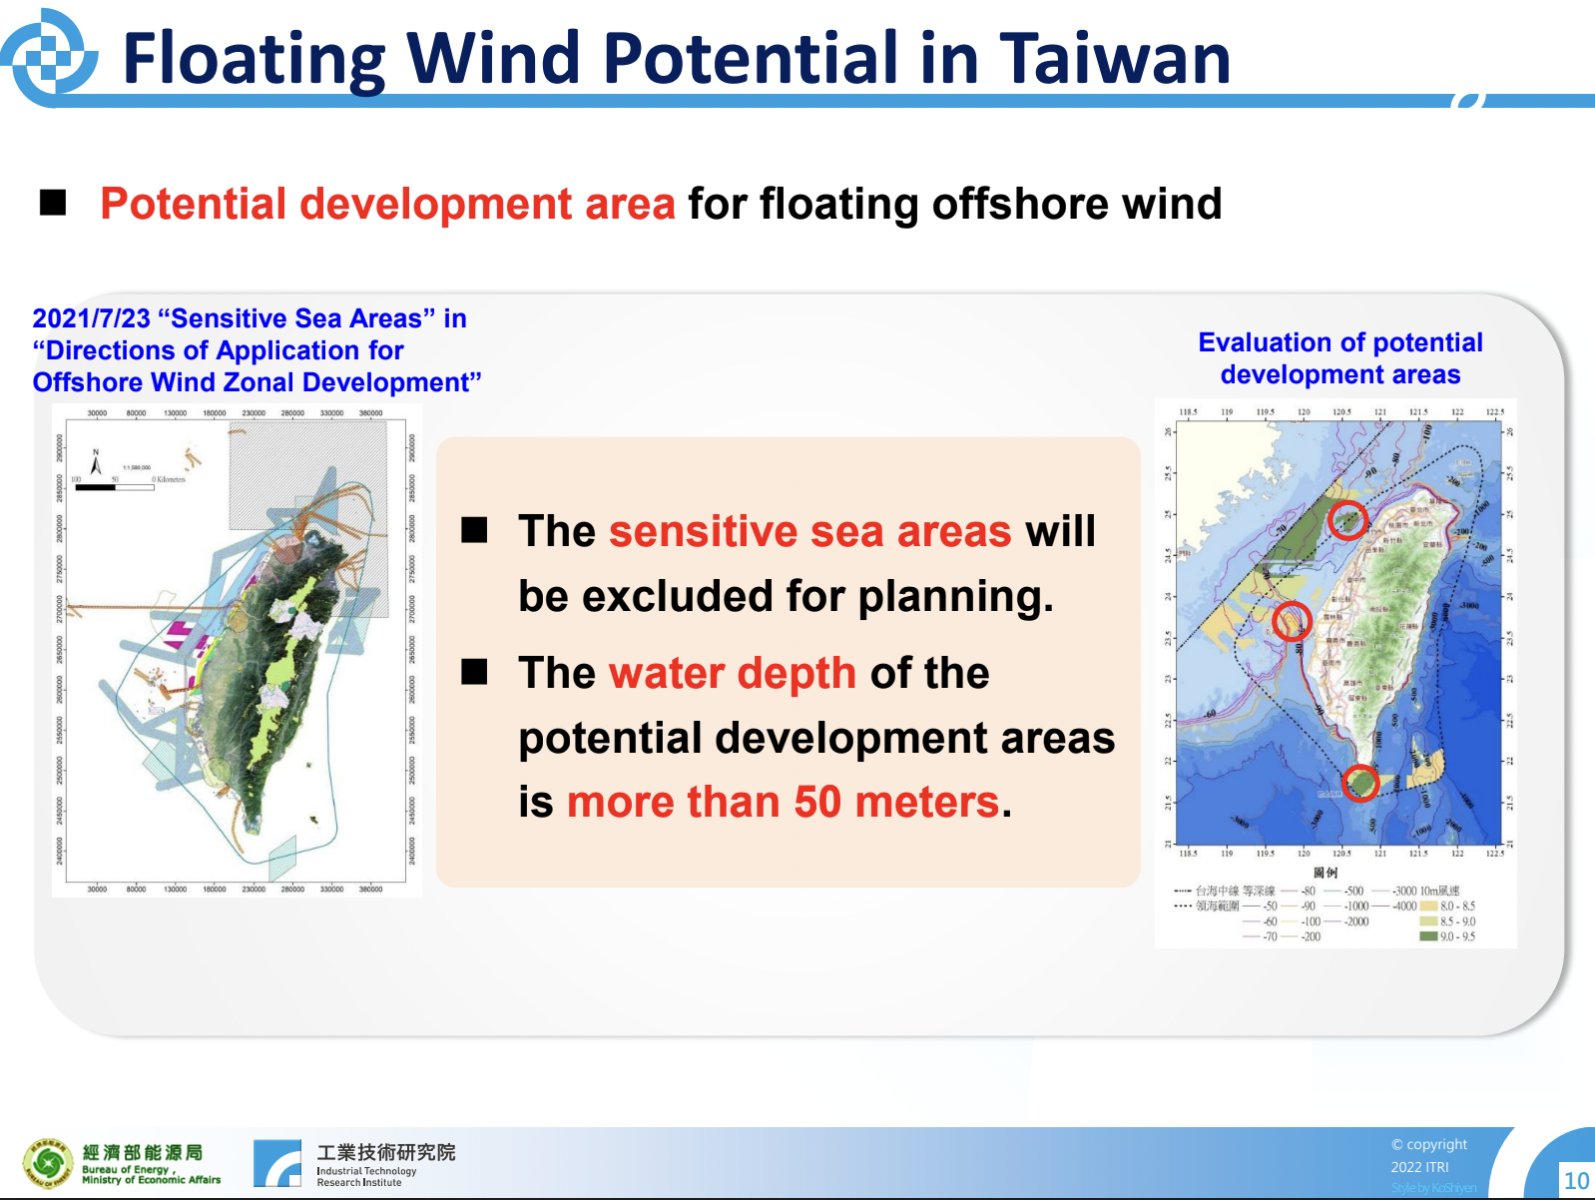Click the dashed-line symbol for 台海中線 in legend
1595x1200 pixels.
tap(1182, 890)
